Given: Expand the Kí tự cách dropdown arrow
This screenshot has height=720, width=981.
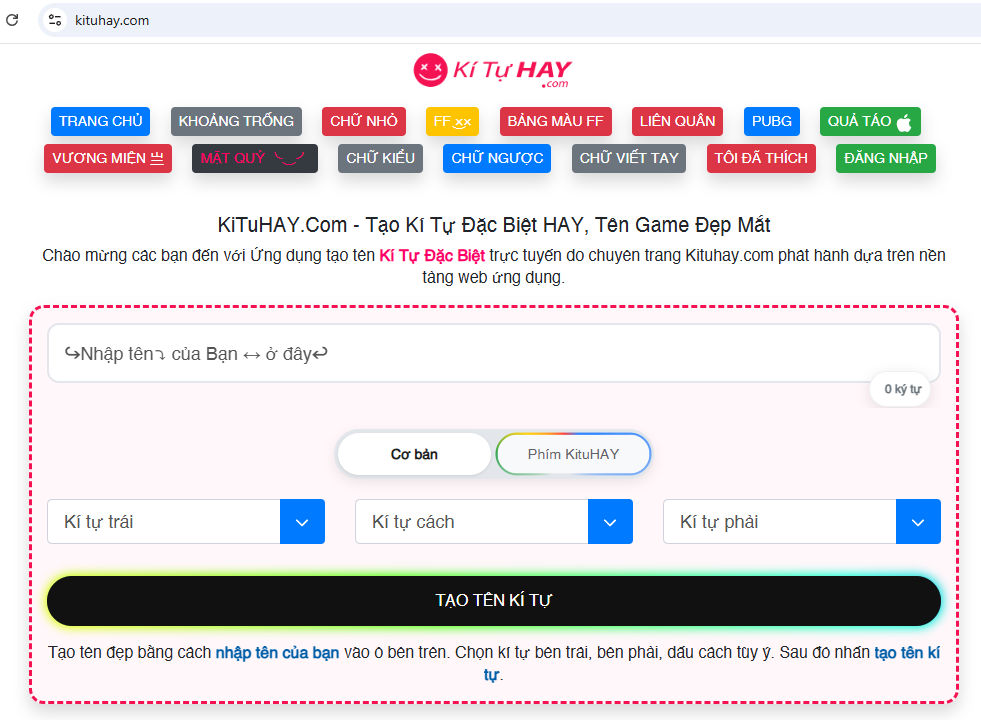Looking at the screenshot, I should [x=610, y=522].
